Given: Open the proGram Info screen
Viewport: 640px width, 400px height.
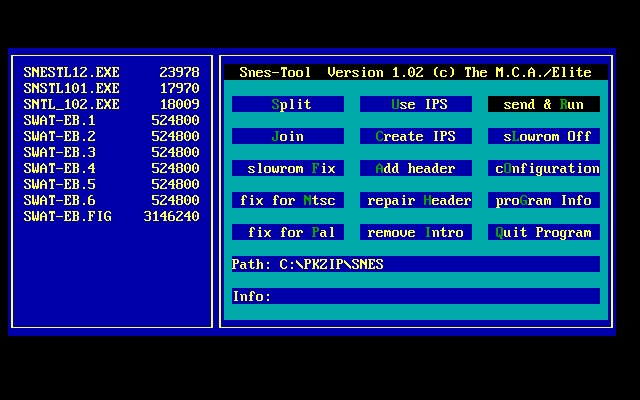Looking at the screenshot, I should (543, 200).
